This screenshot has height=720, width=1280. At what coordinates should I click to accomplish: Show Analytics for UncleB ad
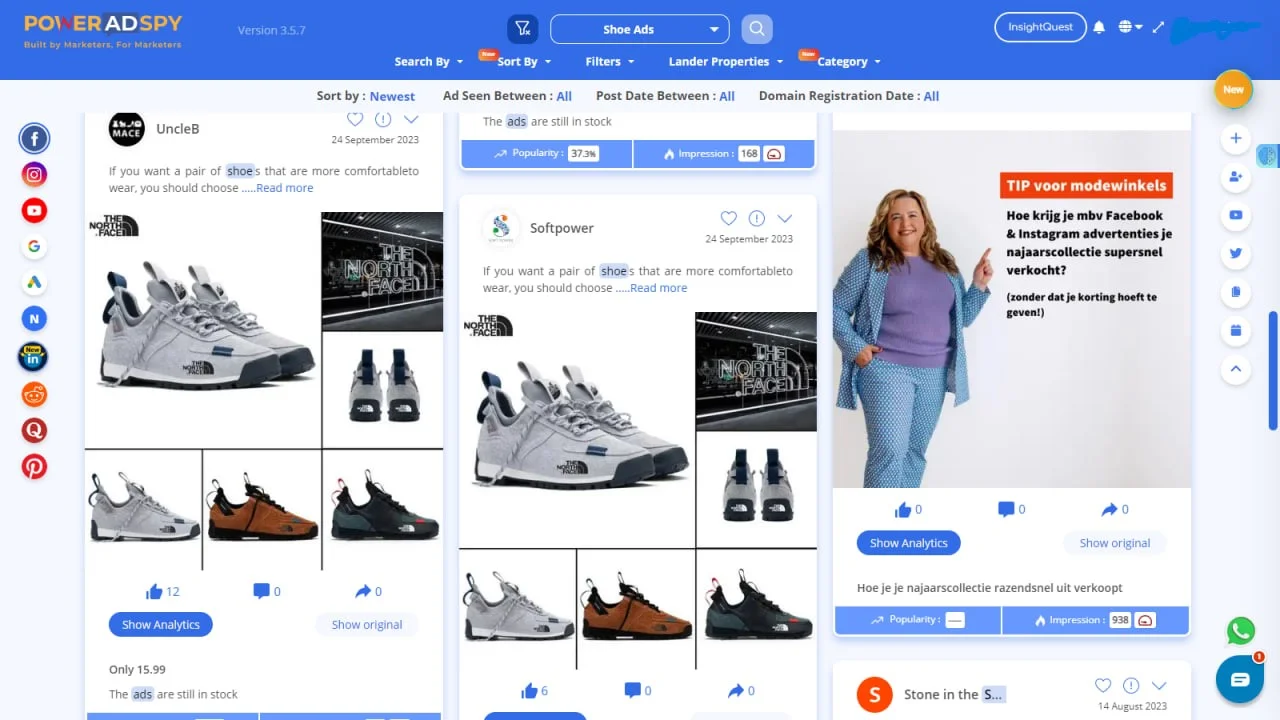[161, 625]
